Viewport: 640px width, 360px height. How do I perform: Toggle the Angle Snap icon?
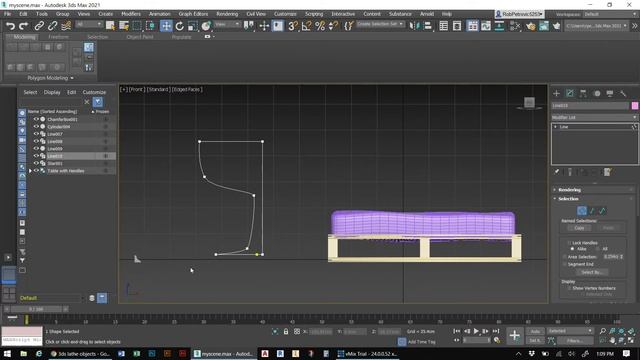306,26
